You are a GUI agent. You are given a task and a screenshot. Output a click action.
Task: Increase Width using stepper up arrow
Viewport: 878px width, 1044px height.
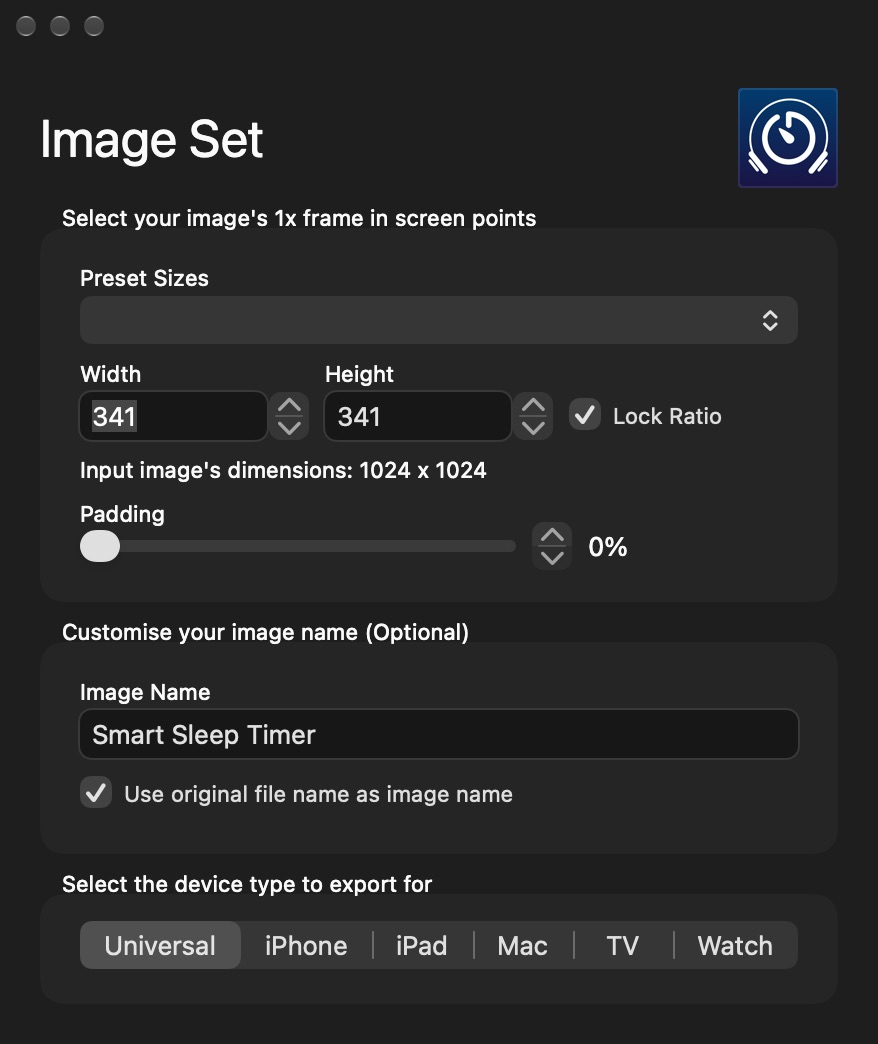click(x=289, y=405)
